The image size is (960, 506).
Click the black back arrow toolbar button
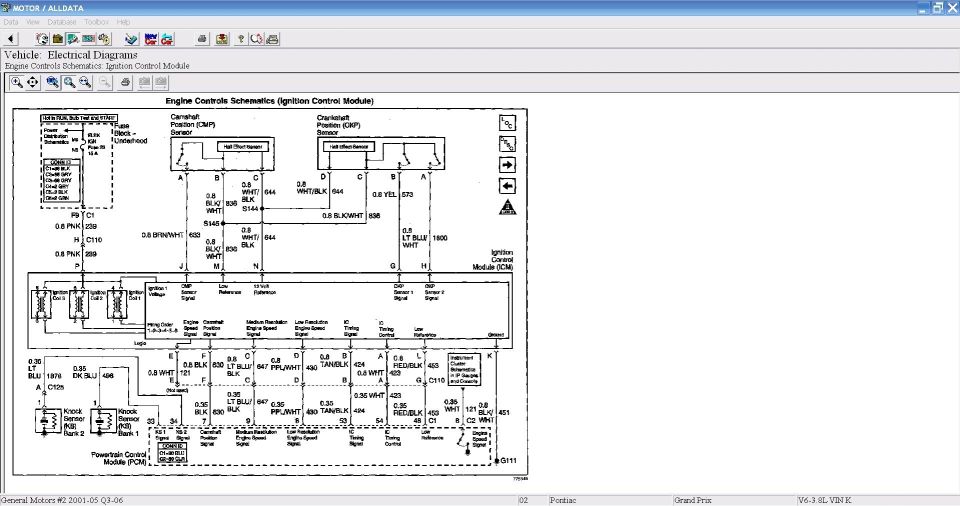coord(10,39)
